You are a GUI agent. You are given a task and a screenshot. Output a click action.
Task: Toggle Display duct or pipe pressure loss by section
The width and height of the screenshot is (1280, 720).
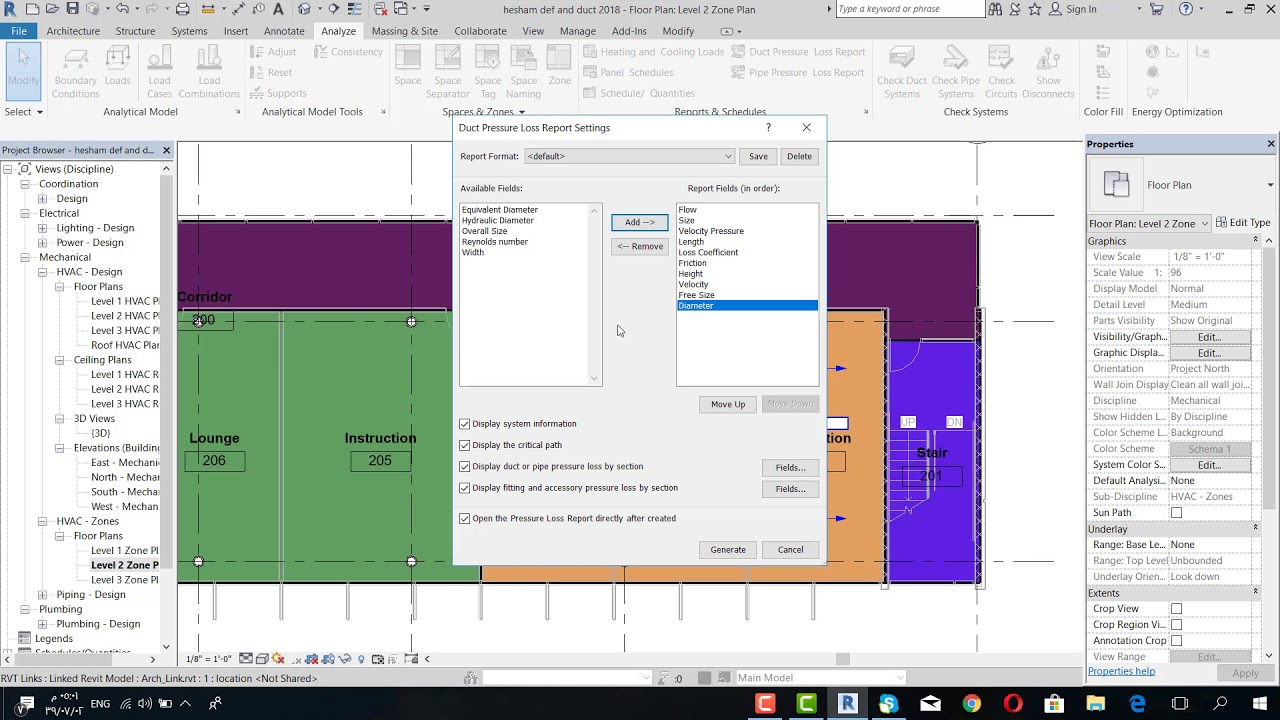(x=465, y=467)
